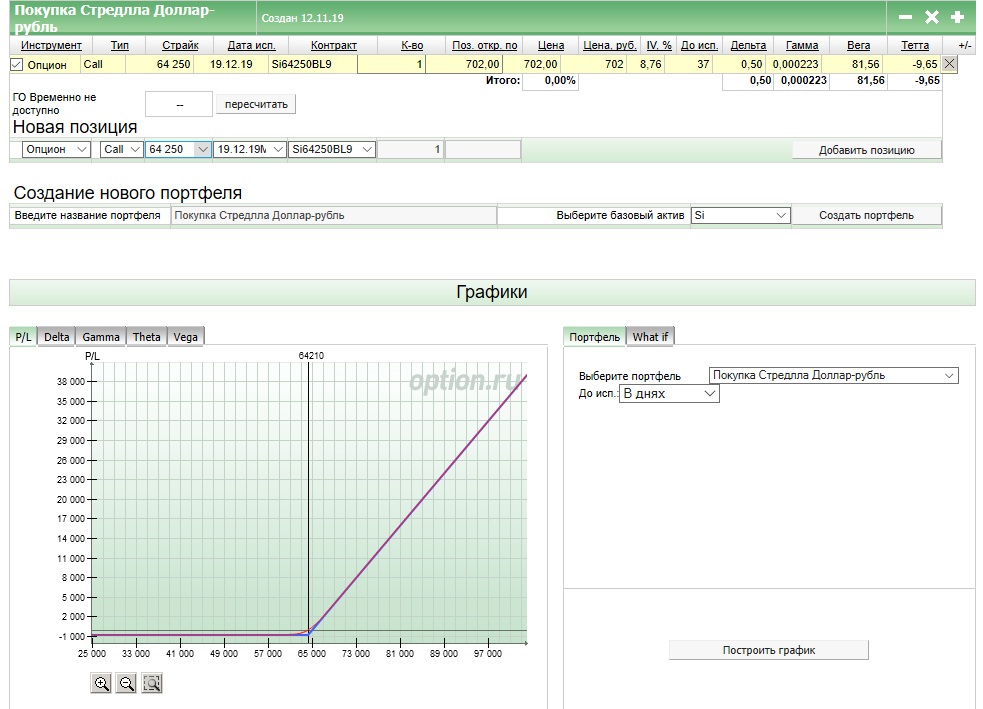Switch to the Gamma chart tab

pos(101,337)
